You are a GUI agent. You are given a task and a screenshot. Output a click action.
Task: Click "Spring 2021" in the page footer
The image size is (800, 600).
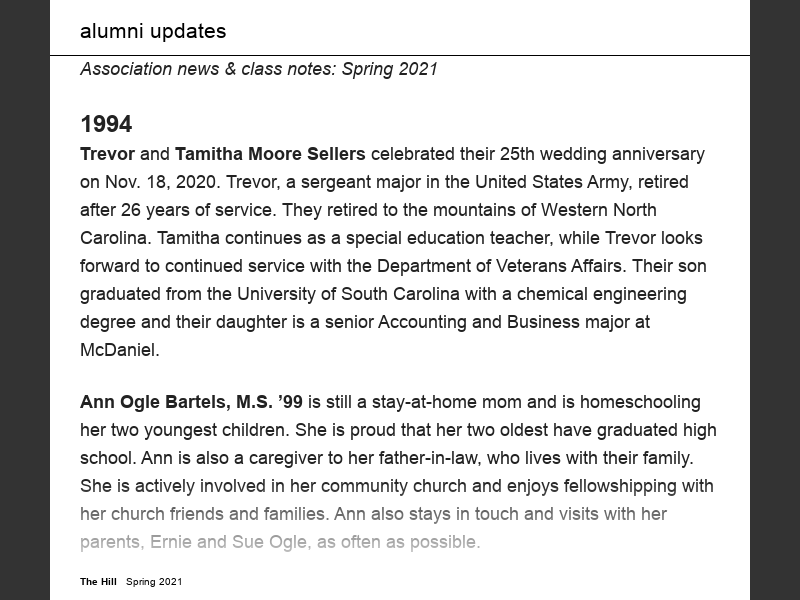154,581
